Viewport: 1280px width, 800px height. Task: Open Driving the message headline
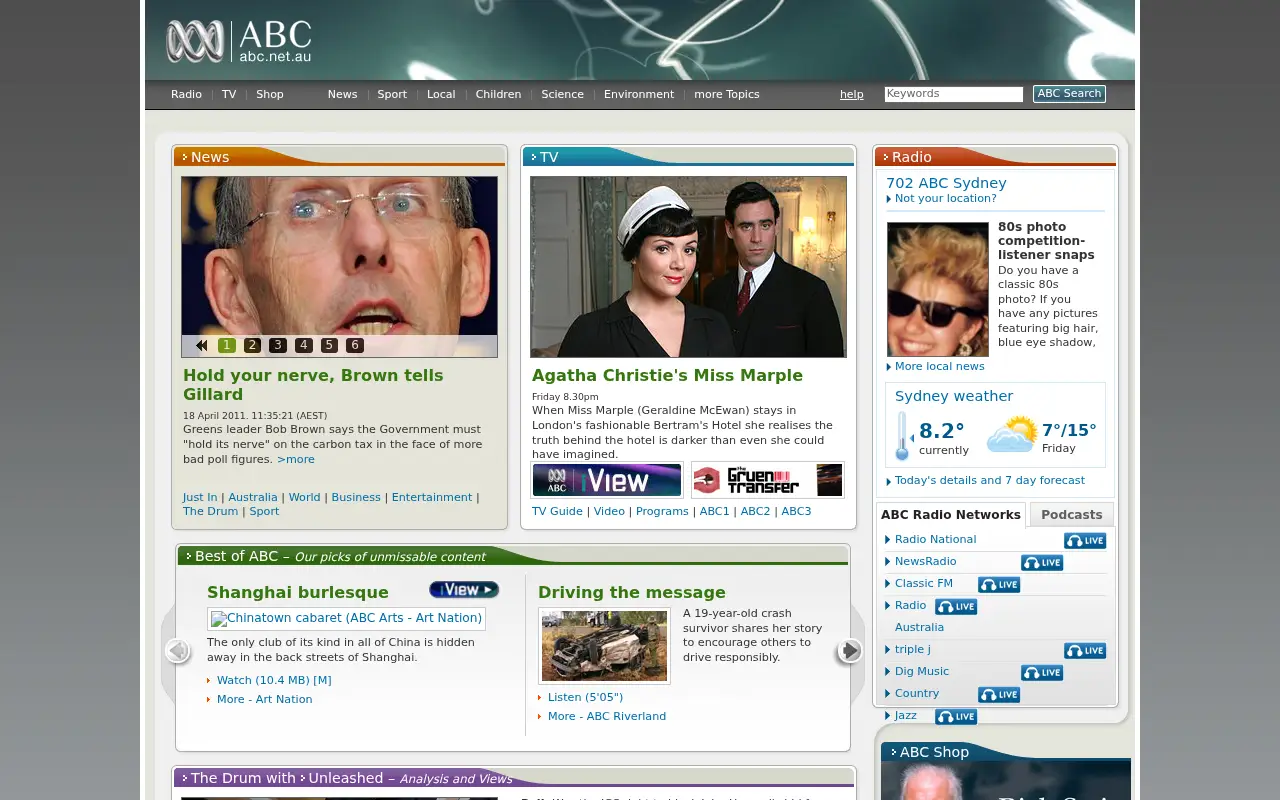click(x=632, y=592)
